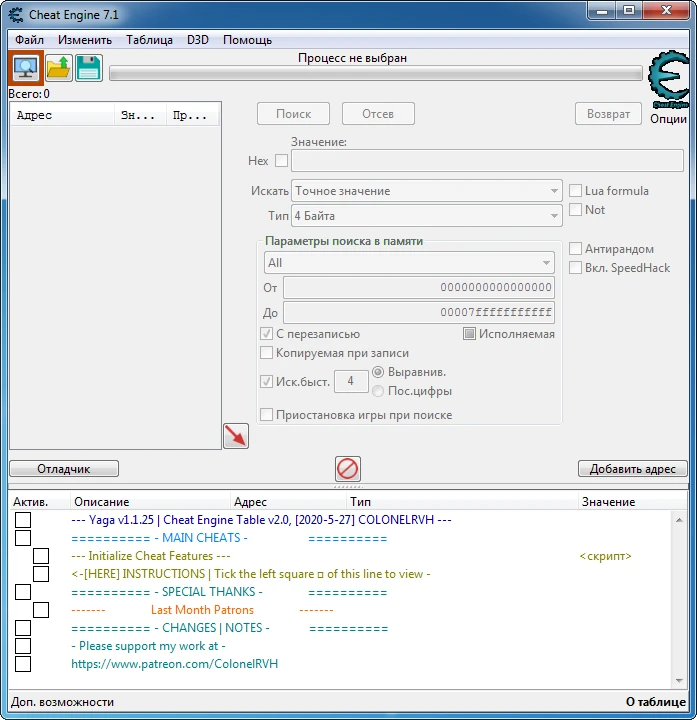Screen dimensions: 697x720
Task: Toggle the Иск.быст. checkbox
Action: point(266,382)
